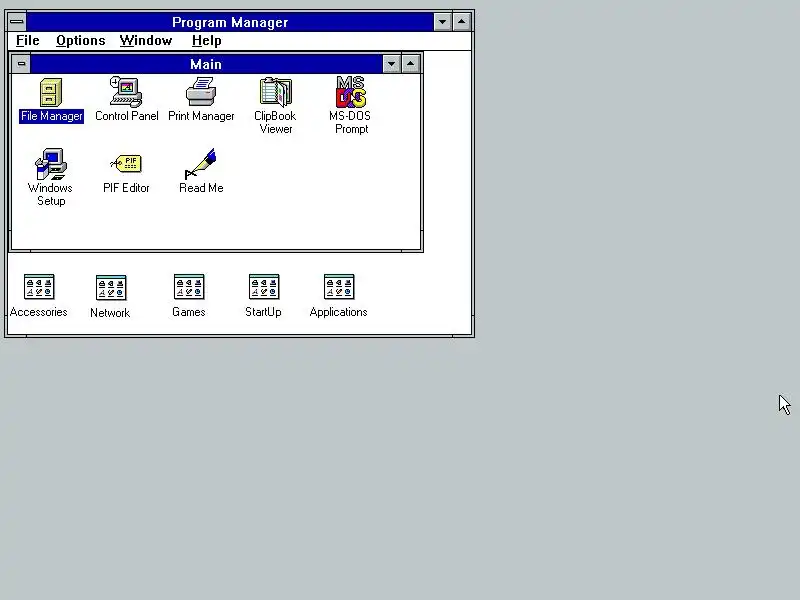Click the Main window title bar
The image size is (800, 600).
click(206, 64)
